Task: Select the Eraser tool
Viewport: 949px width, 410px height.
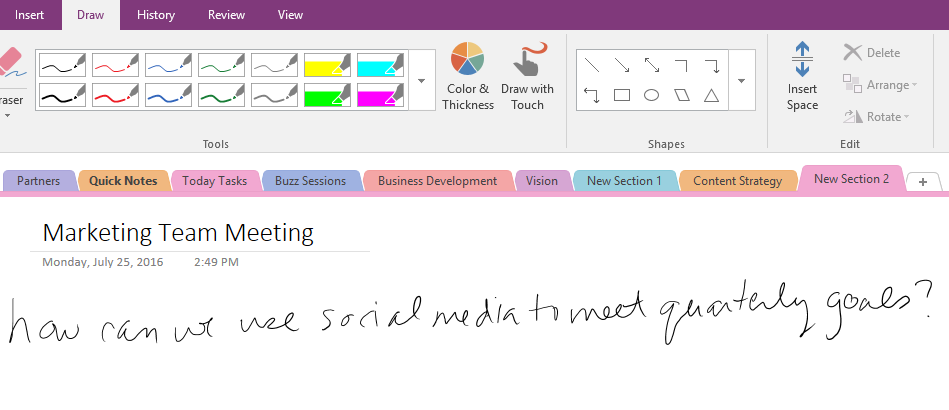Action: click(10, 68)
